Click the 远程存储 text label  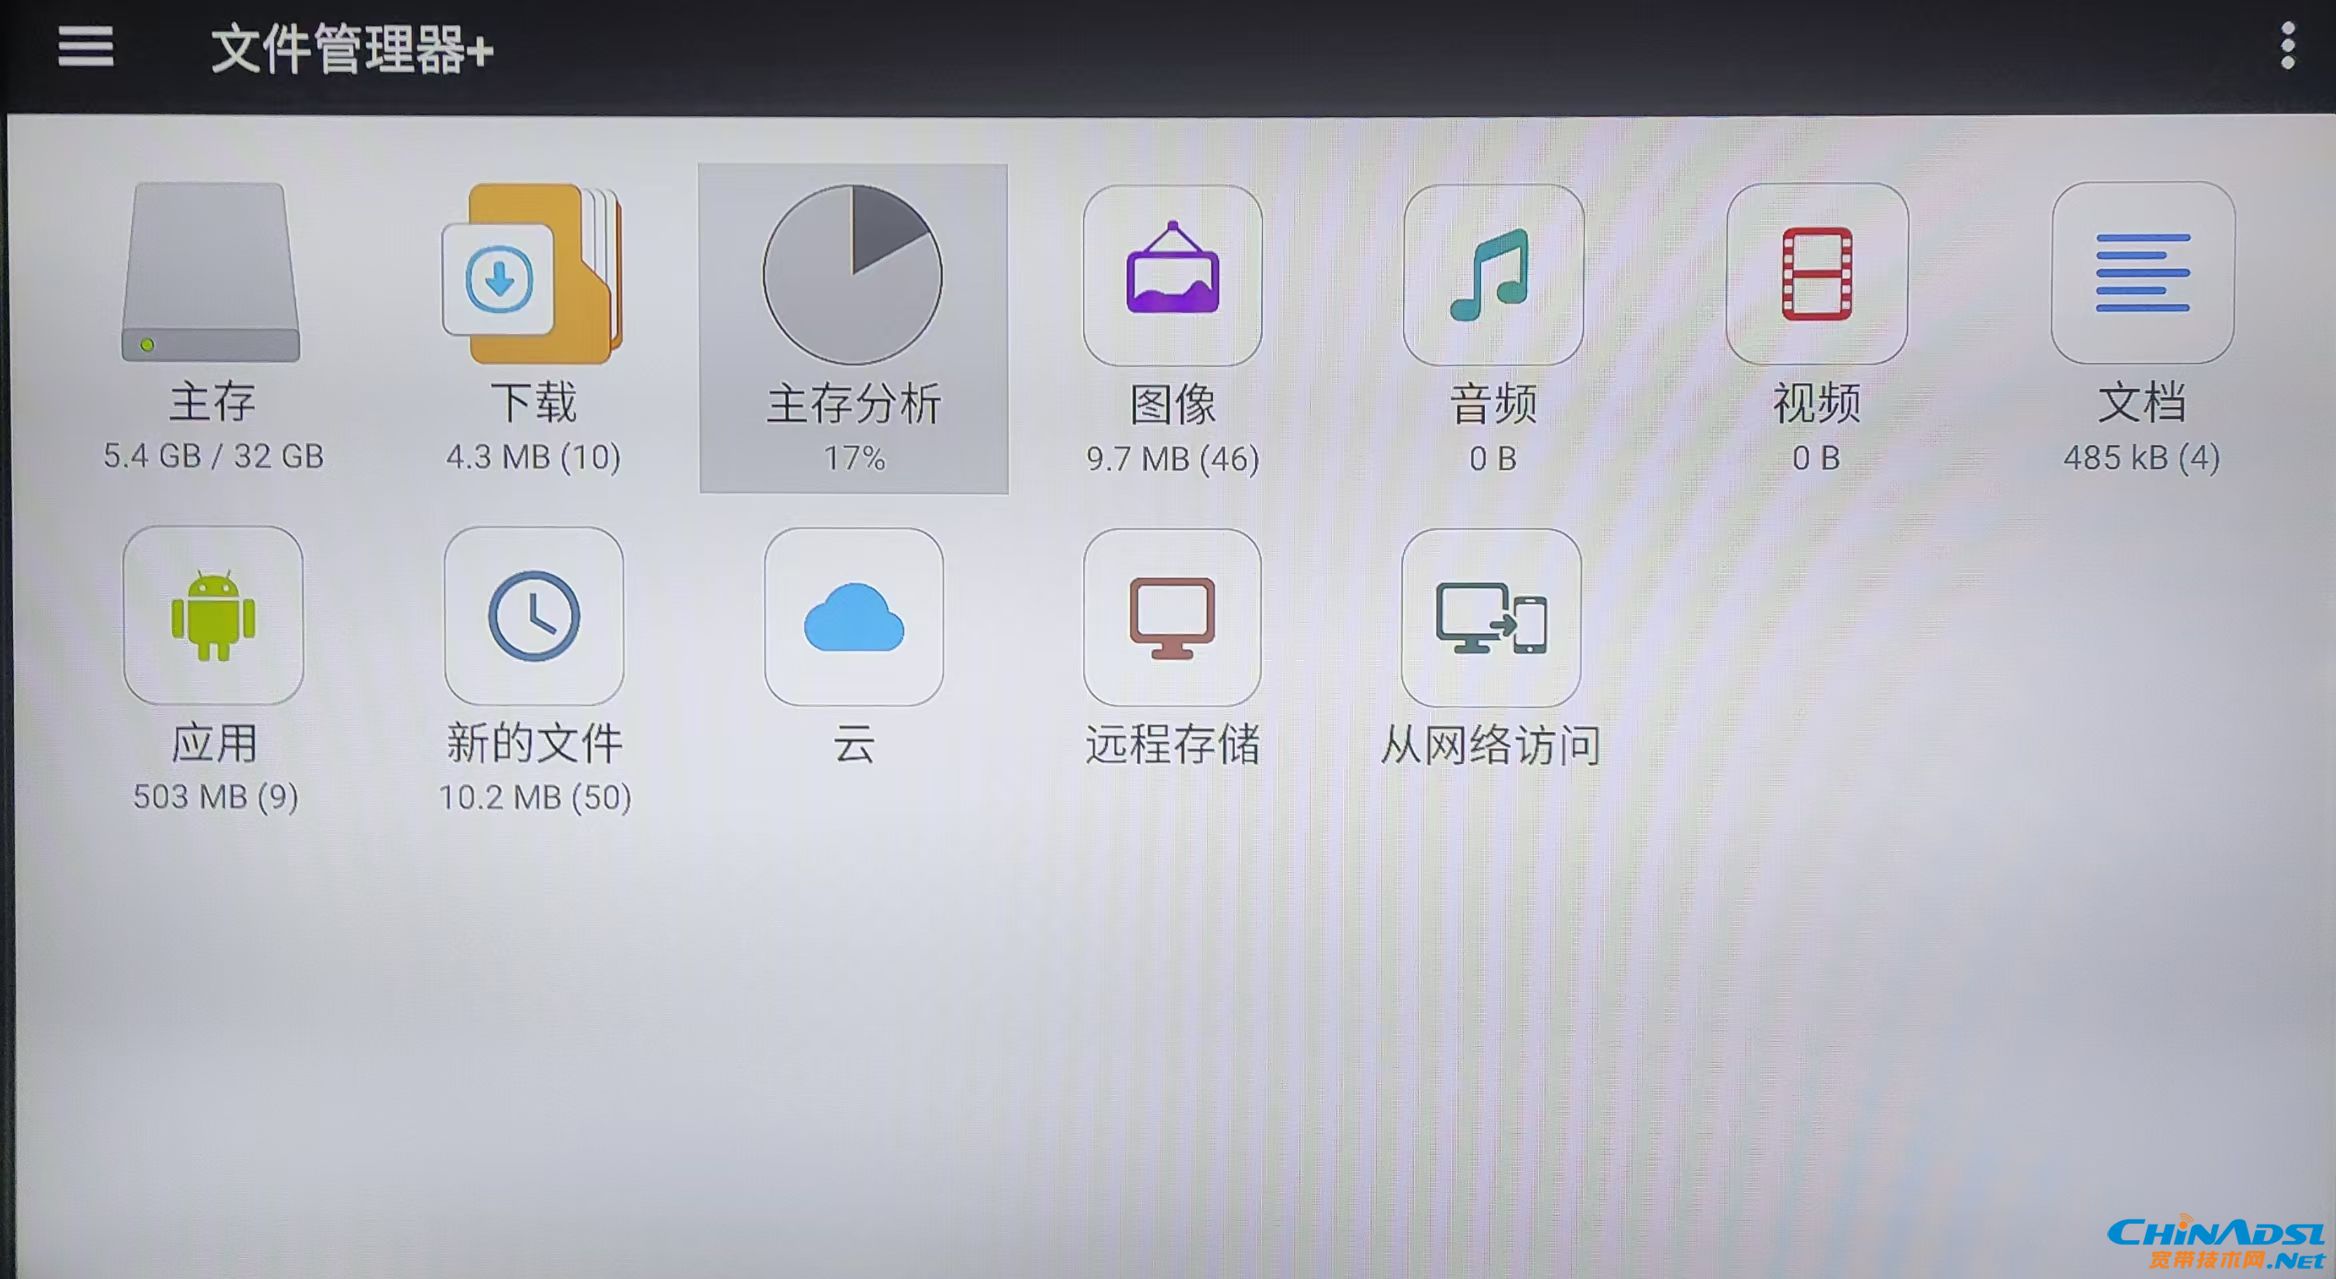[1172, 745]
